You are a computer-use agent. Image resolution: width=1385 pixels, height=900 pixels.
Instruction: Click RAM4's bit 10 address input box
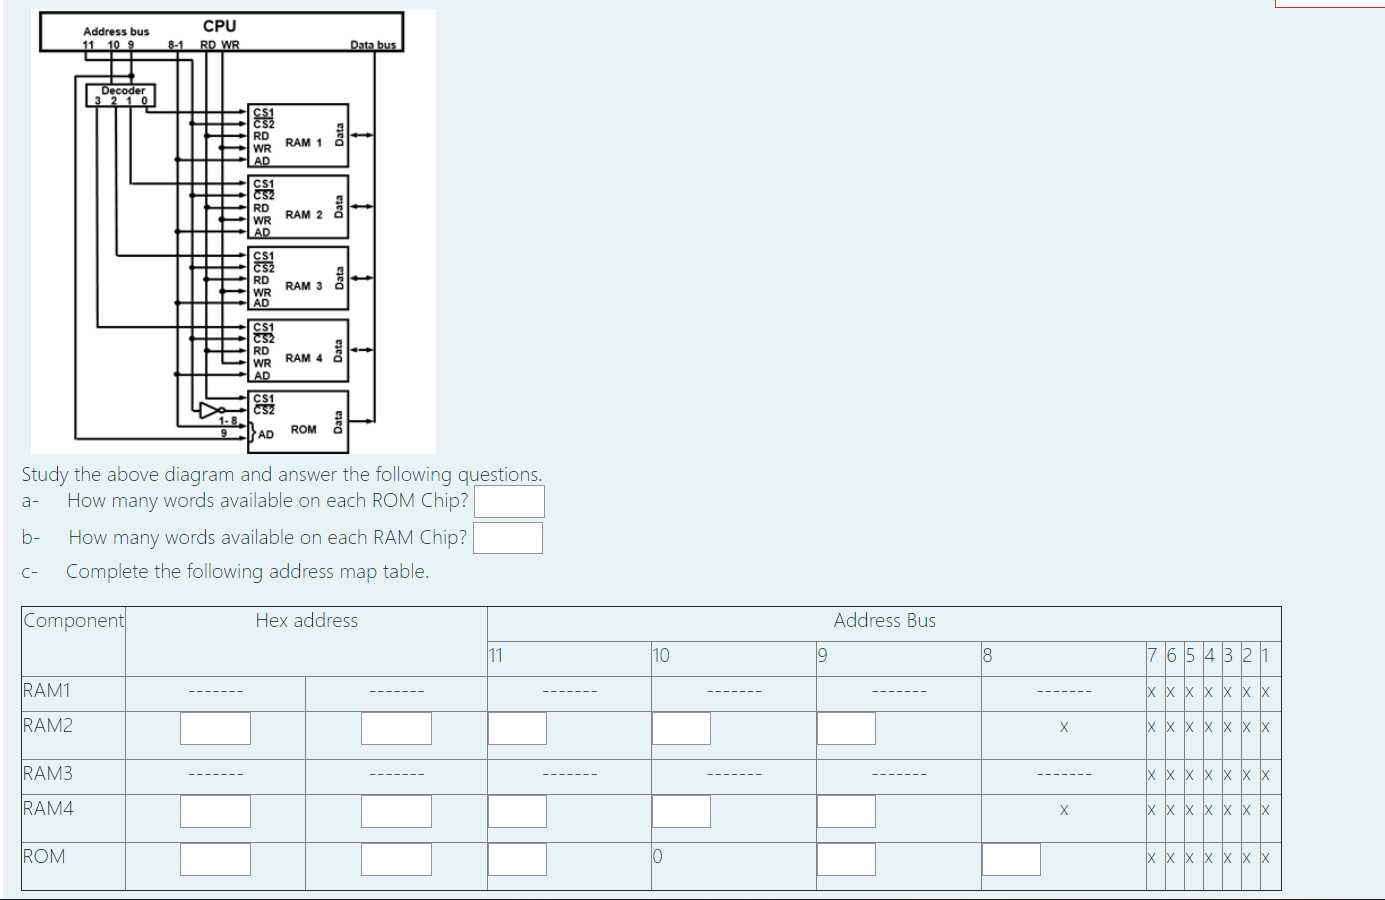click(x=681, y=812)
